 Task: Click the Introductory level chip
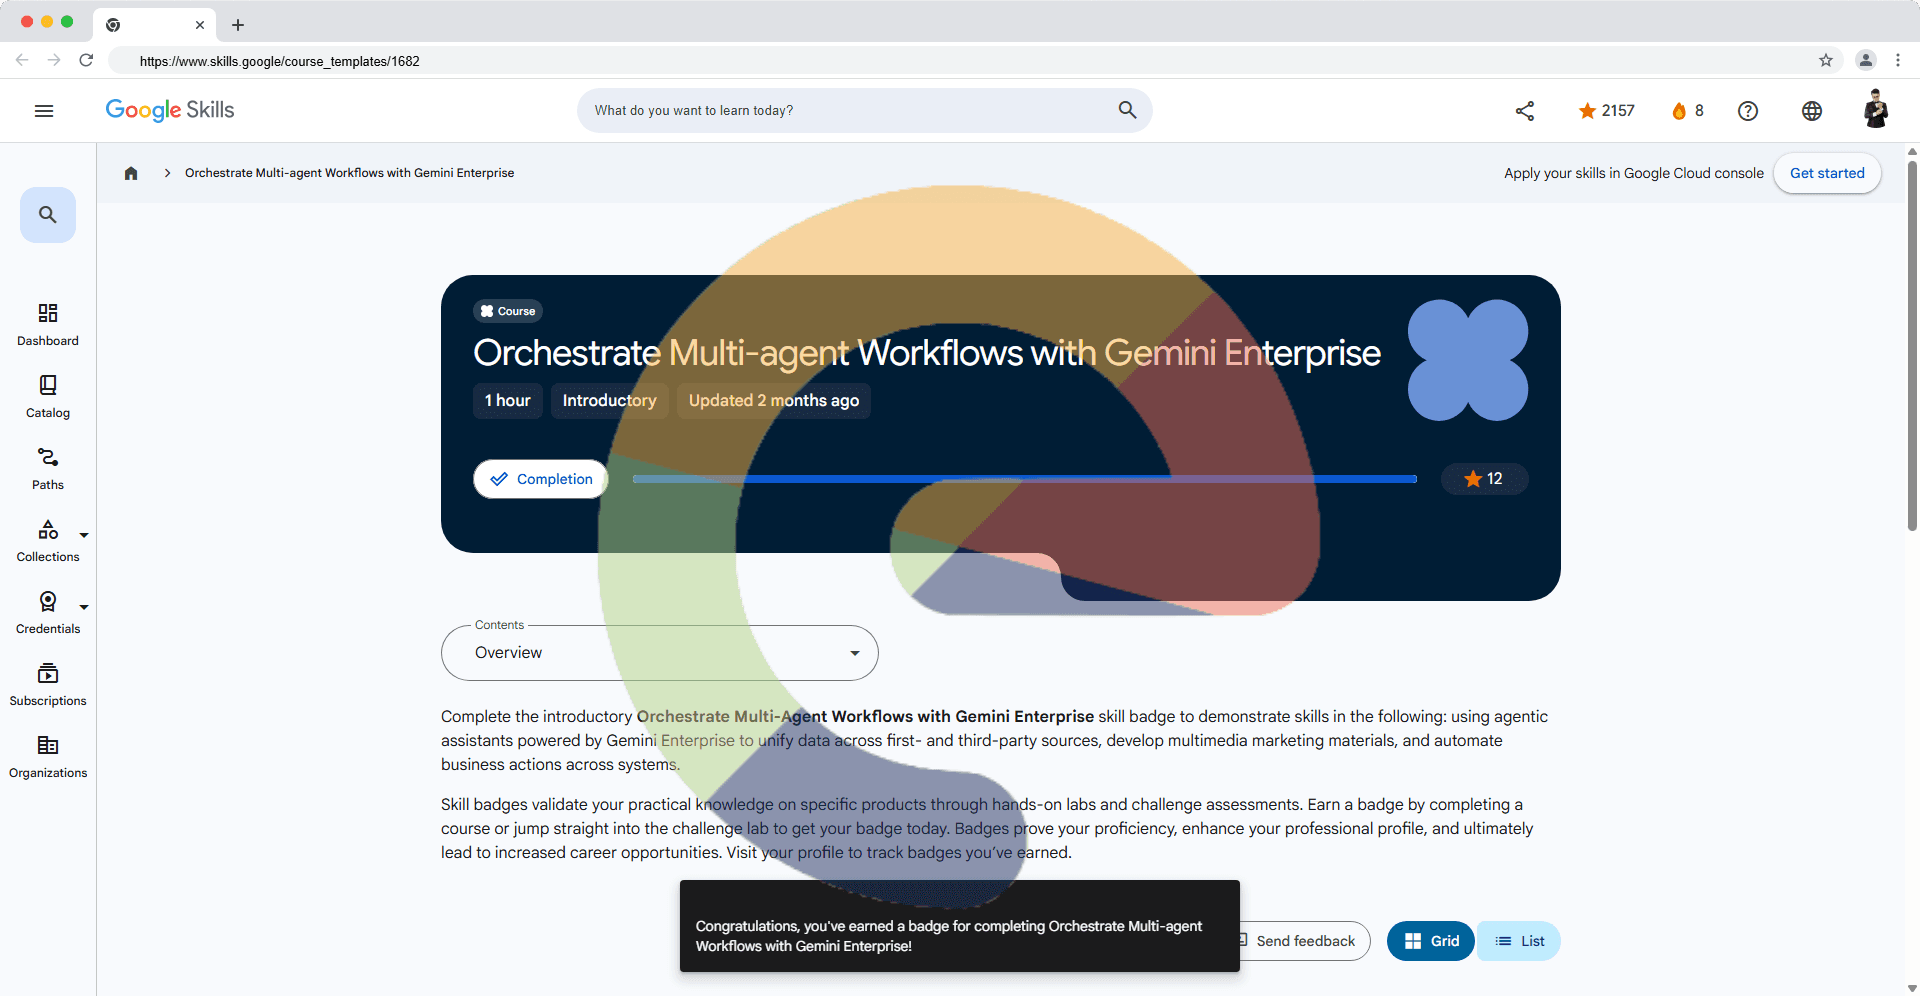coord(609,401)
